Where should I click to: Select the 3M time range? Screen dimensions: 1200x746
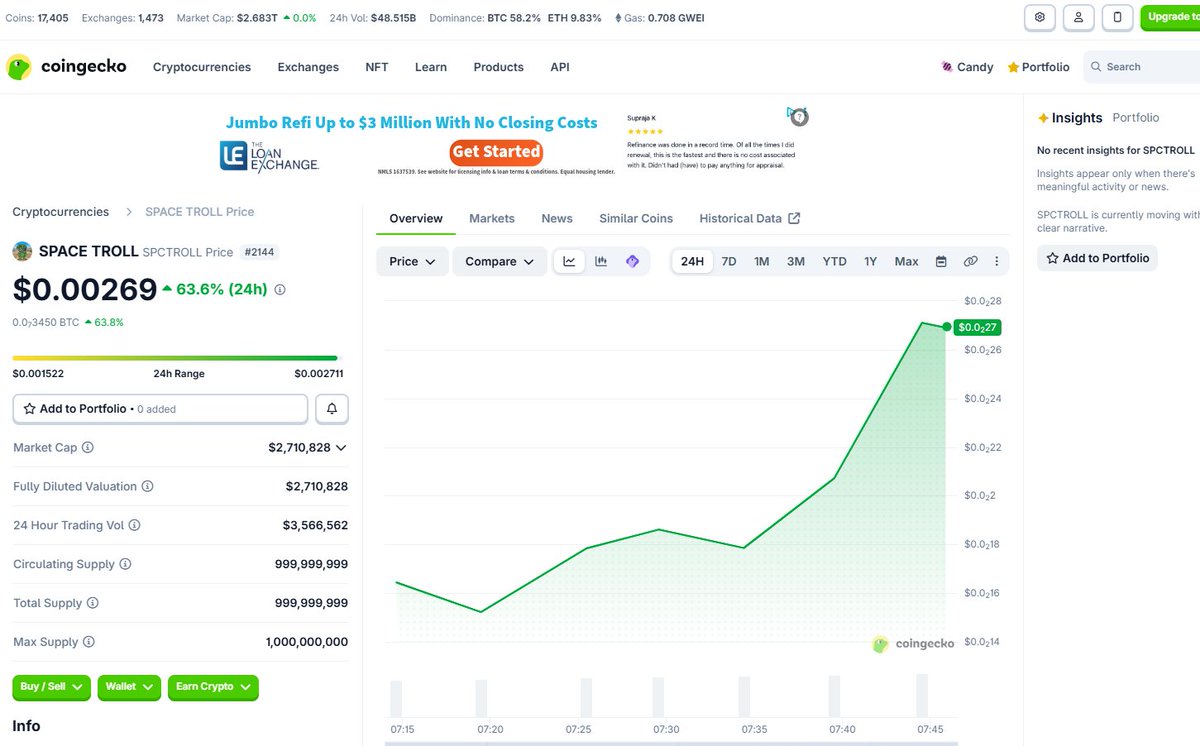pyautogui.click(x=796, y=261)
